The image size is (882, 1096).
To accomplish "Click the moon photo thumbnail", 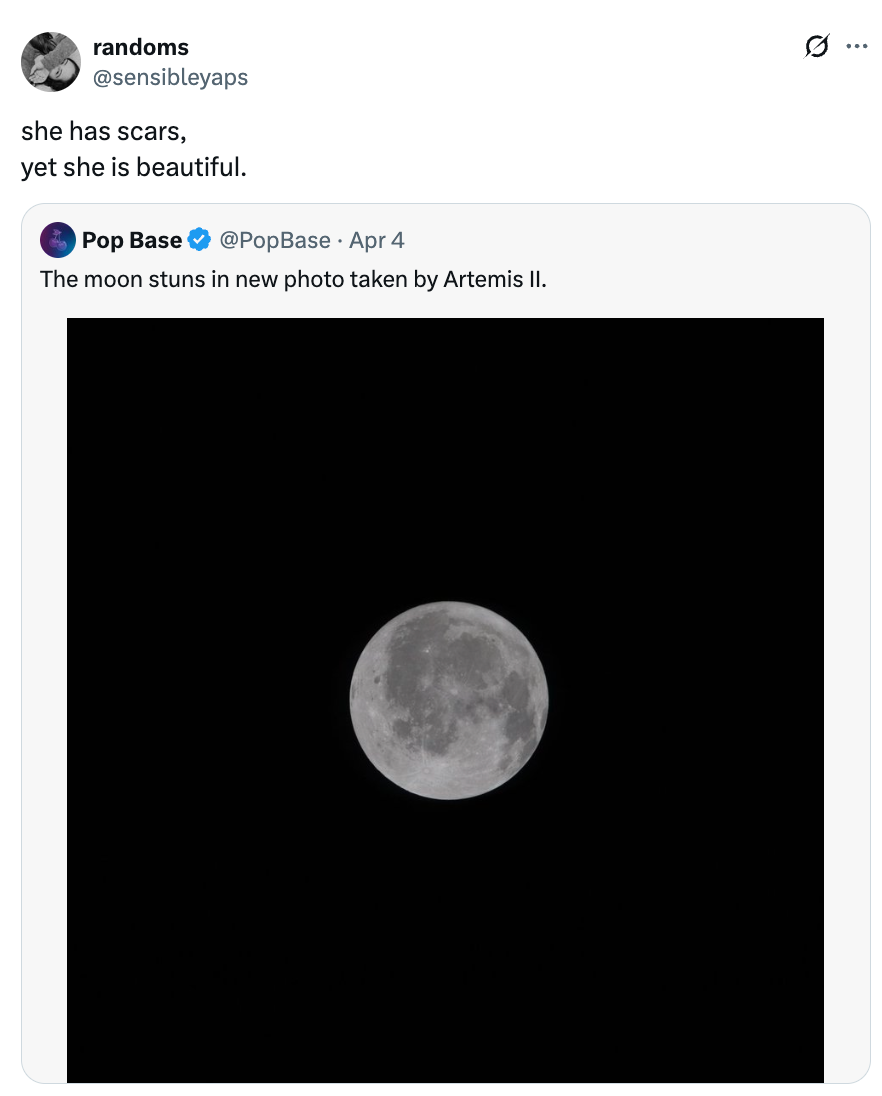I will pyautogui.click(x=445, y=700).
